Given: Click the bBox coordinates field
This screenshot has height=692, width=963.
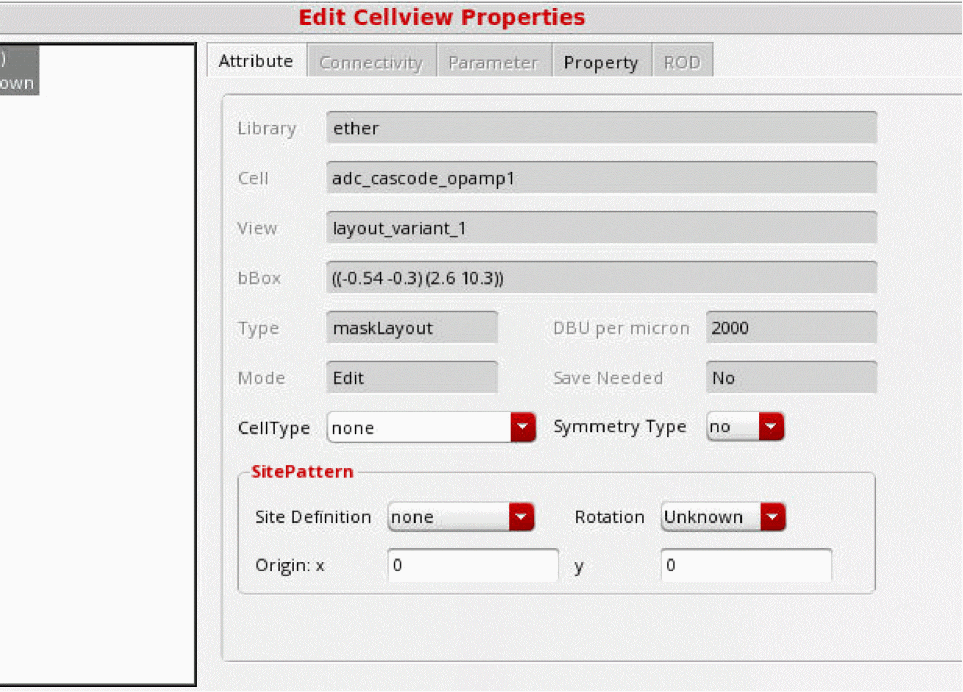Looking at the screenshot, I should click(601, 278).
